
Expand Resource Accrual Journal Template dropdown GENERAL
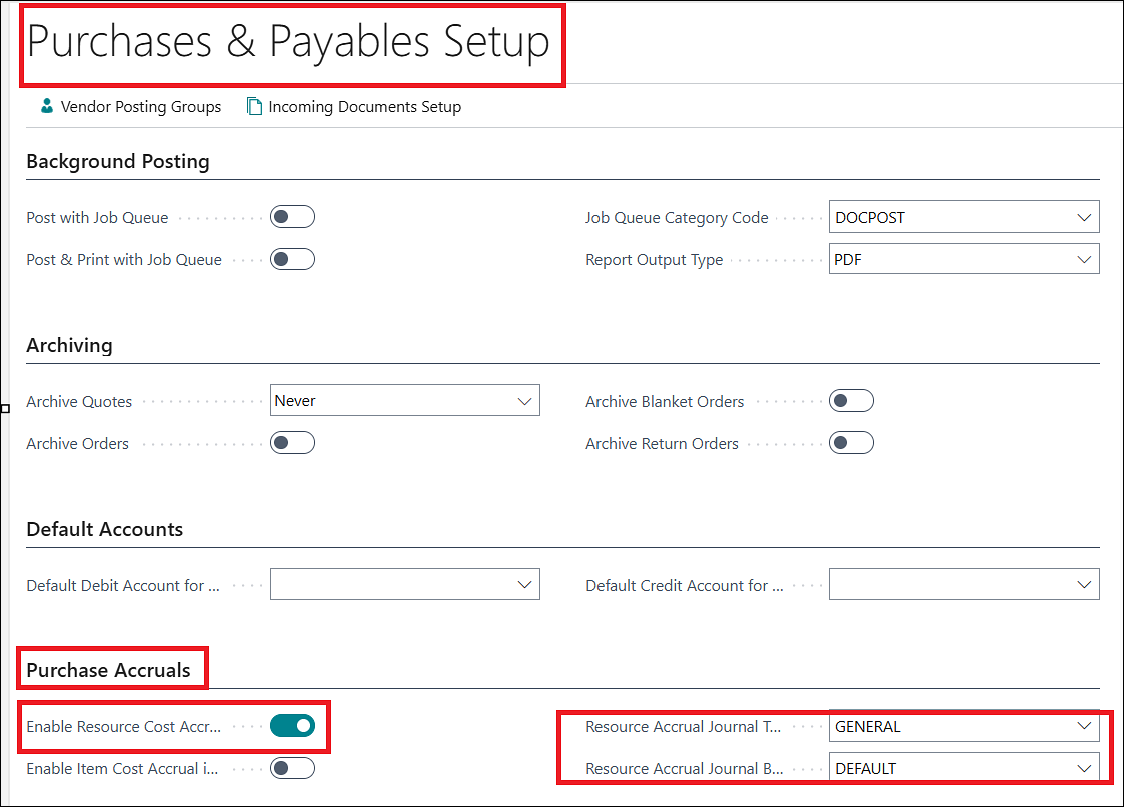click(964, 727)
